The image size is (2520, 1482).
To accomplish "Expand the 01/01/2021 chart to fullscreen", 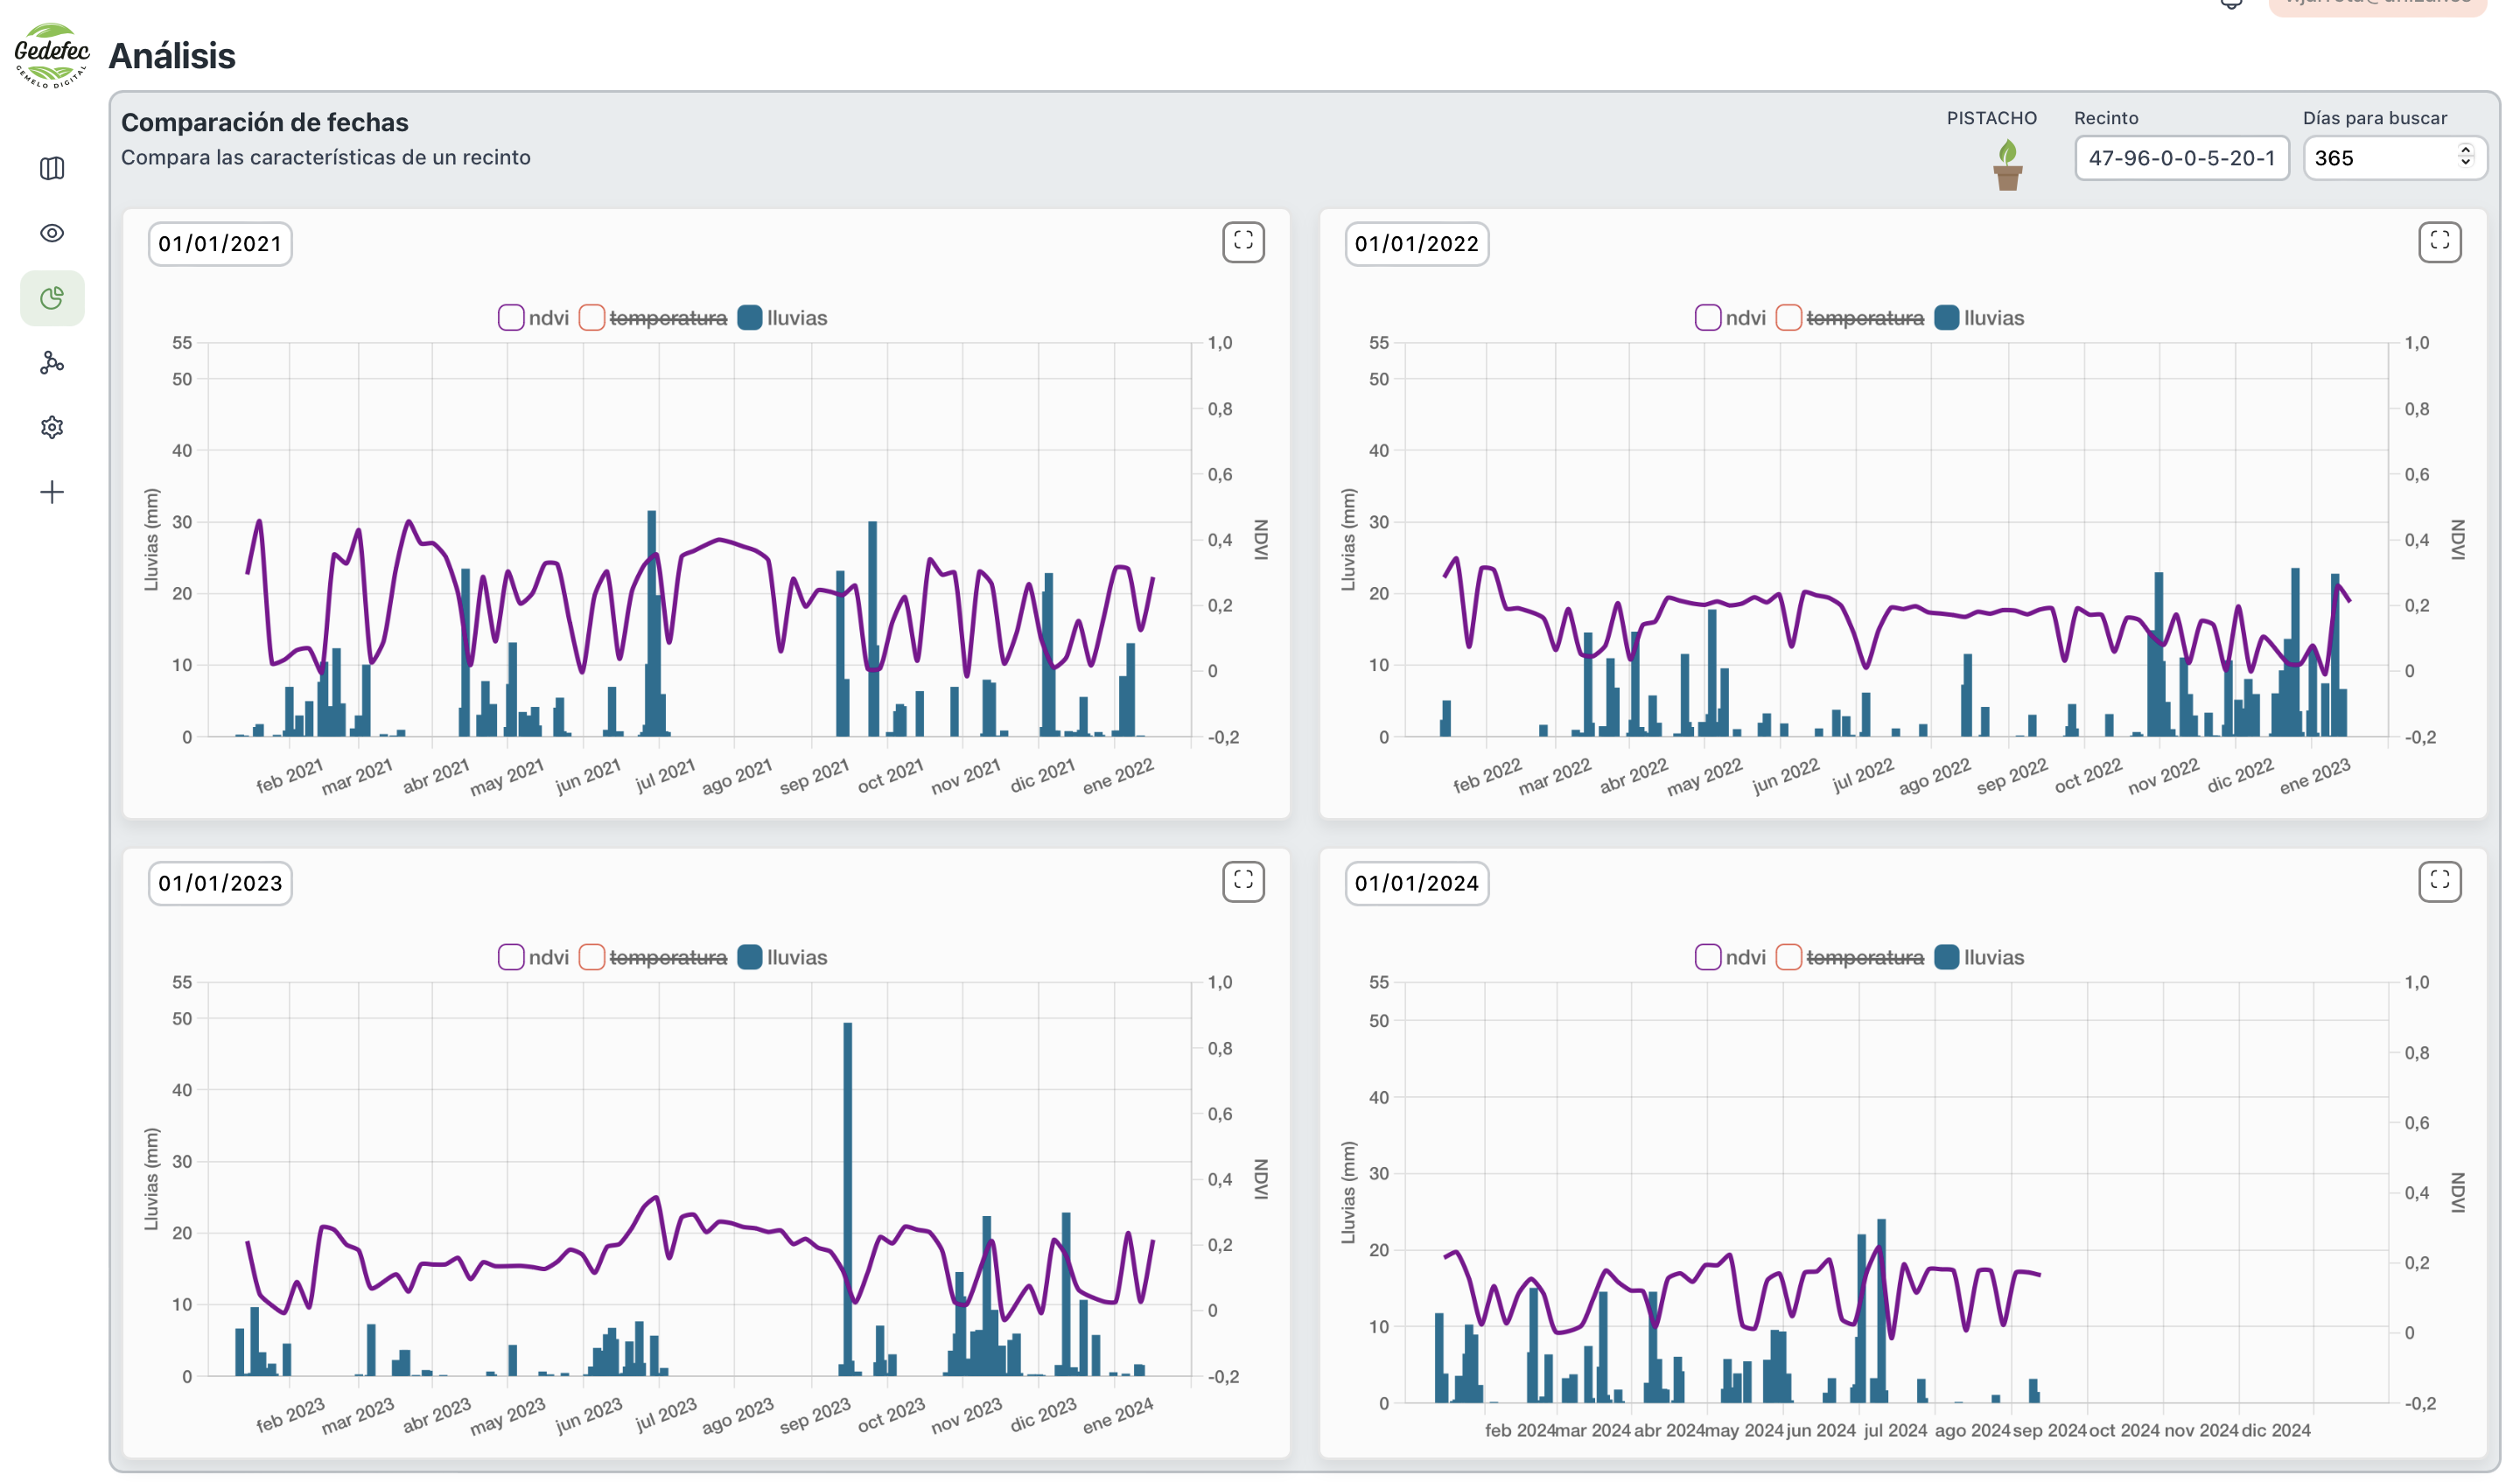I will pyautogui.click(x=1243, y=242).
